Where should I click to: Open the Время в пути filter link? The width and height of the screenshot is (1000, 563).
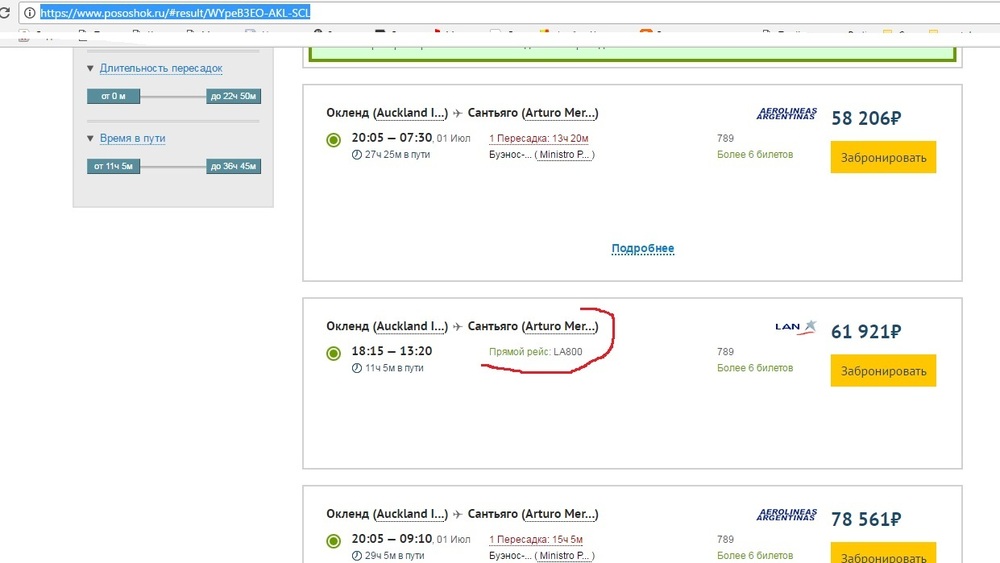[133, 138]
